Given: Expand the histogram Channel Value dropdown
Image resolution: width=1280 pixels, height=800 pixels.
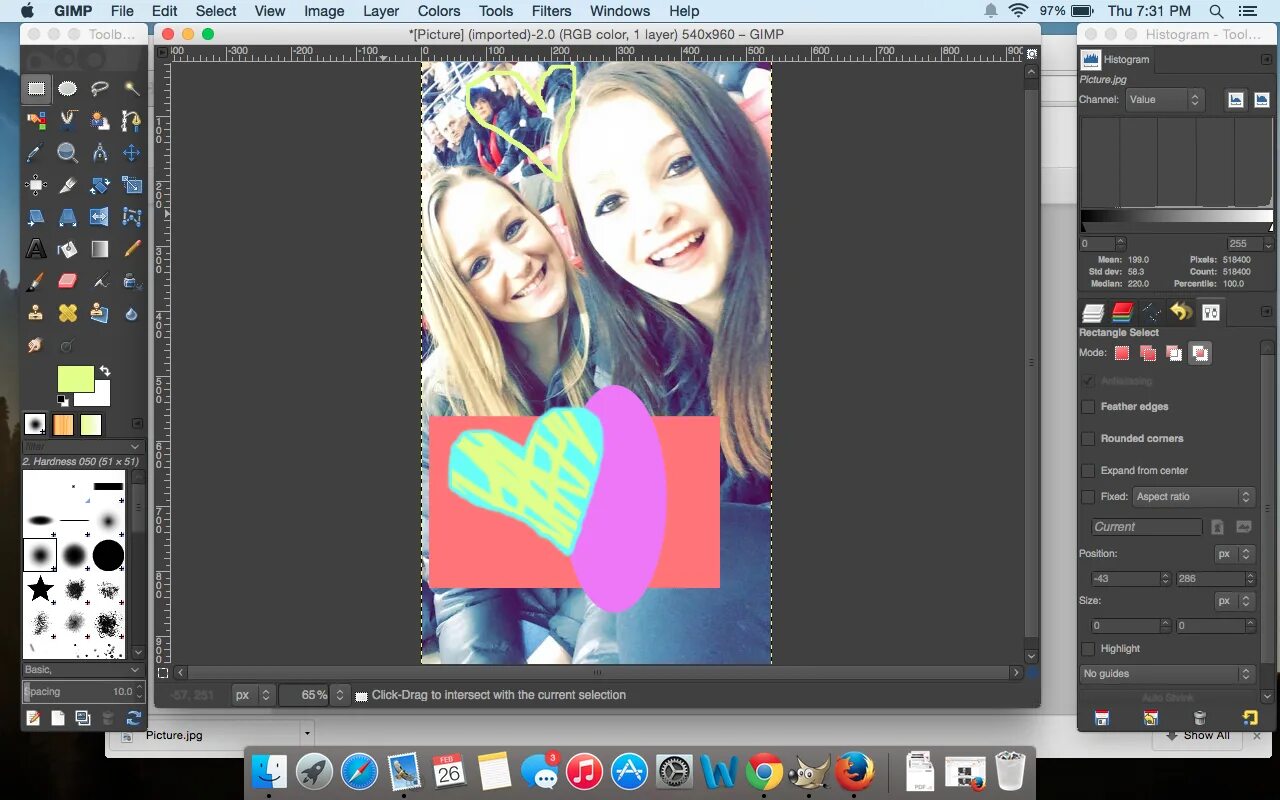Looking at the screenshot, I should point(1164,99).
